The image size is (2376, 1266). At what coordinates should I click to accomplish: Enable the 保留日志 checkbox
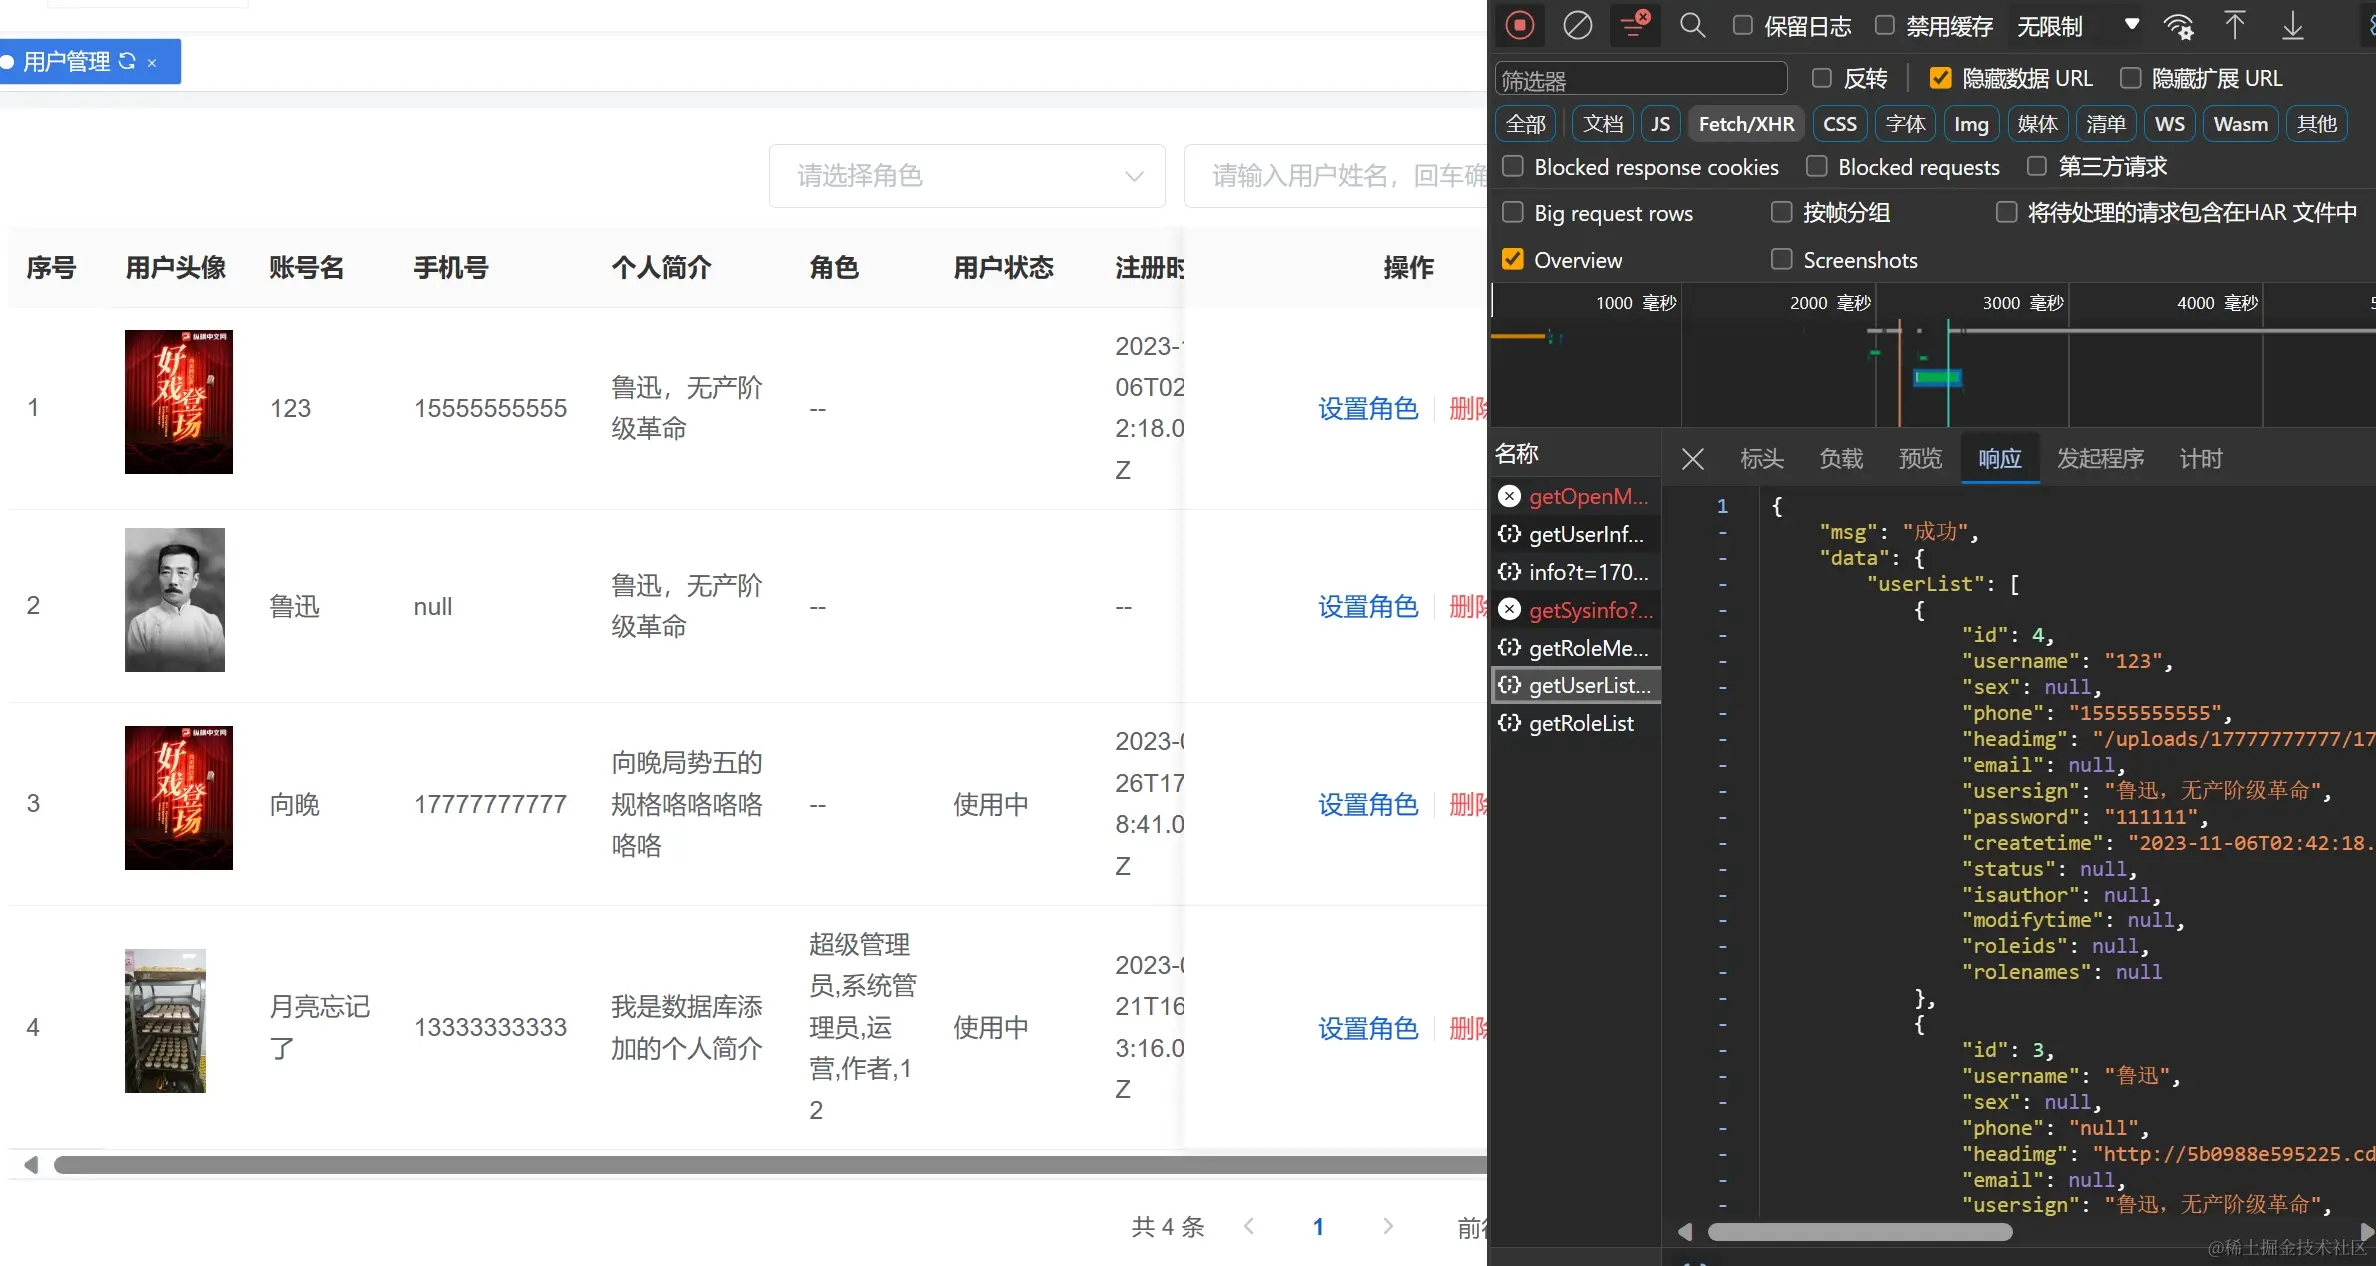[x=1743, y=25]
